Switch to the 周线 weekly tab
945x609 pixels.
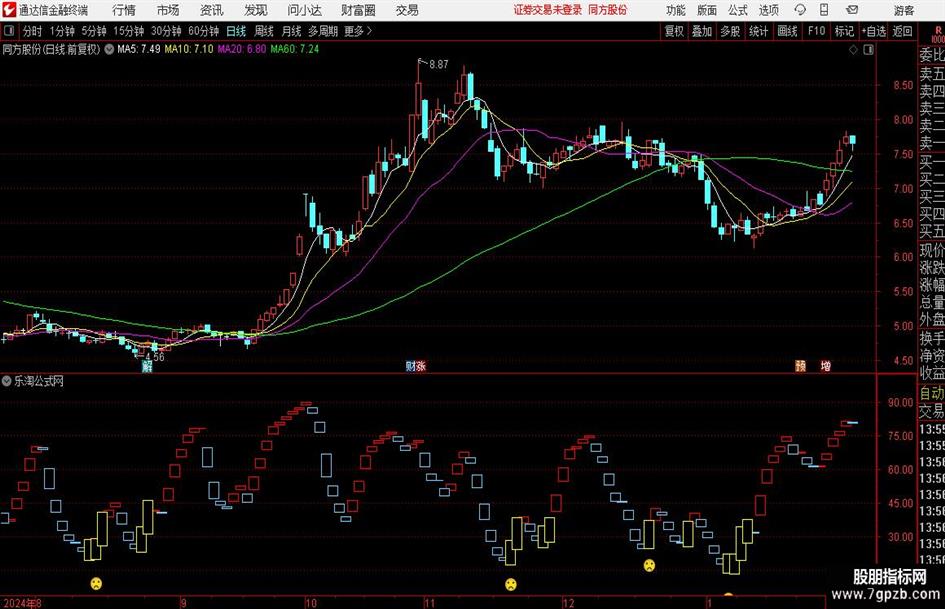pos(263,31)
